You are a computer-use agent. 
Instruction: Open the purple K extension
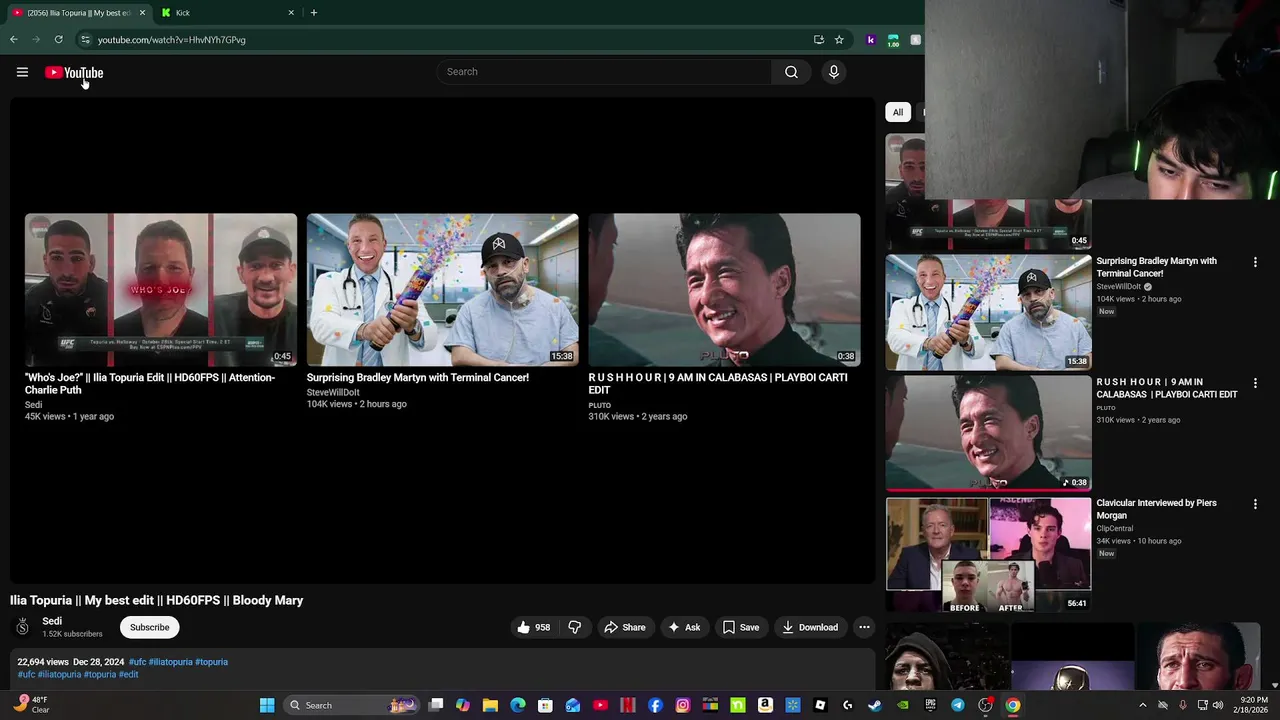pos(871,40)
